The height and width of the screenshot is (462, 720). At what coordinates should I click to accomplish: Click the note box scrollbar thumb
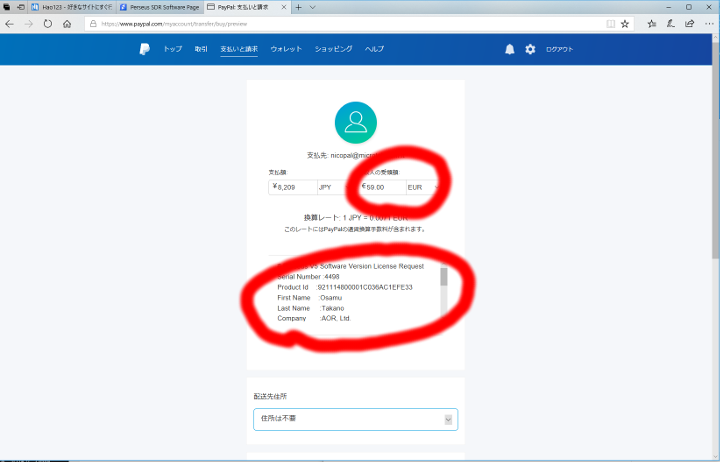tap(444, 277)
